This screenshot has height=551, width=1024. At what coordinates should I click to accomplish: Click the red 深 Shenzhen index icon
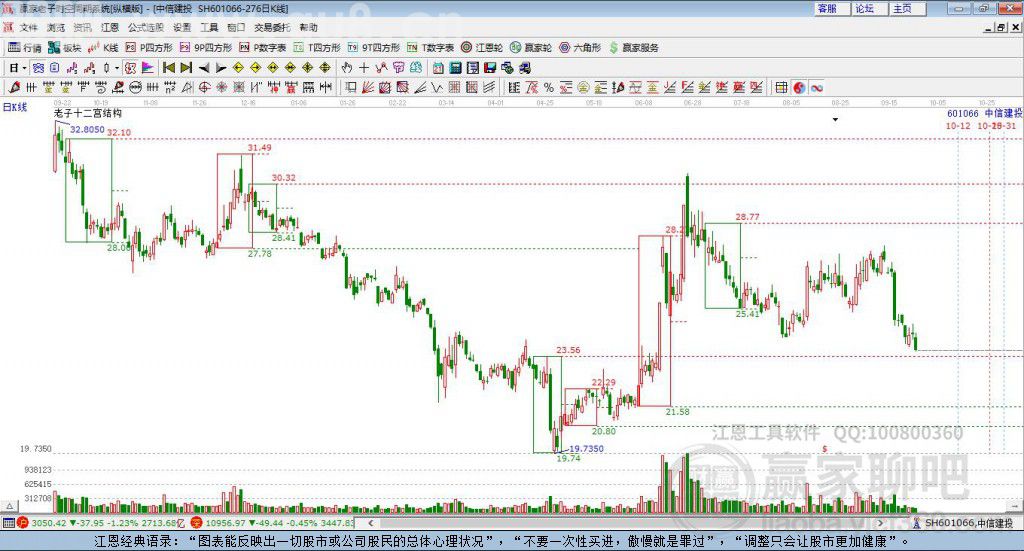click(196, 523)
